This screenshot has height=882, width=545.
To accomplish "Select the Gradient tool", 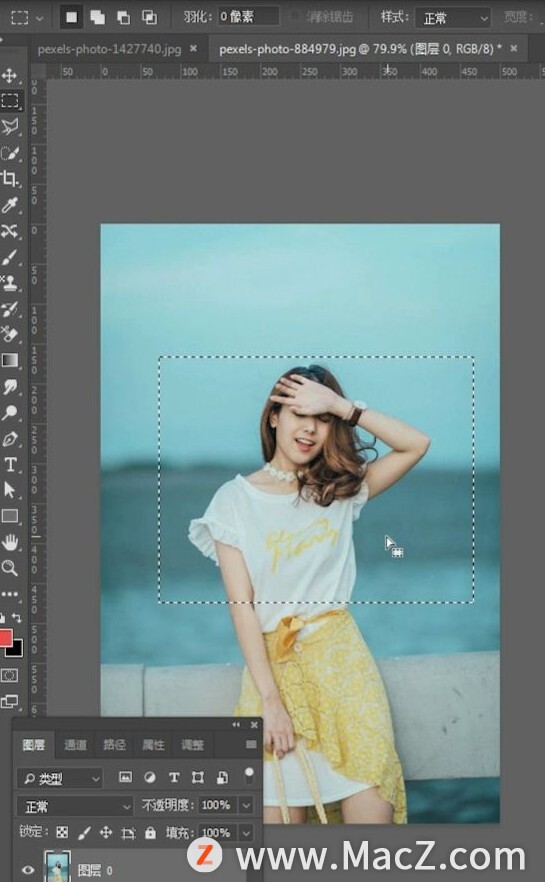I will [x=10, y=361].
